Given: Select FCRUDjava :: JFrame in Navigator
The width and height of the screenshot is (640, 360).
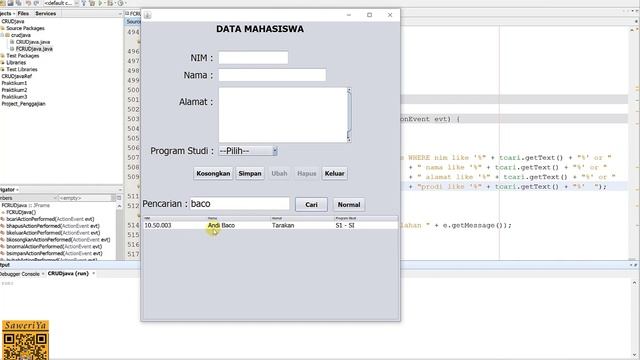Looking at the screenshot, I should click(25, 205).
